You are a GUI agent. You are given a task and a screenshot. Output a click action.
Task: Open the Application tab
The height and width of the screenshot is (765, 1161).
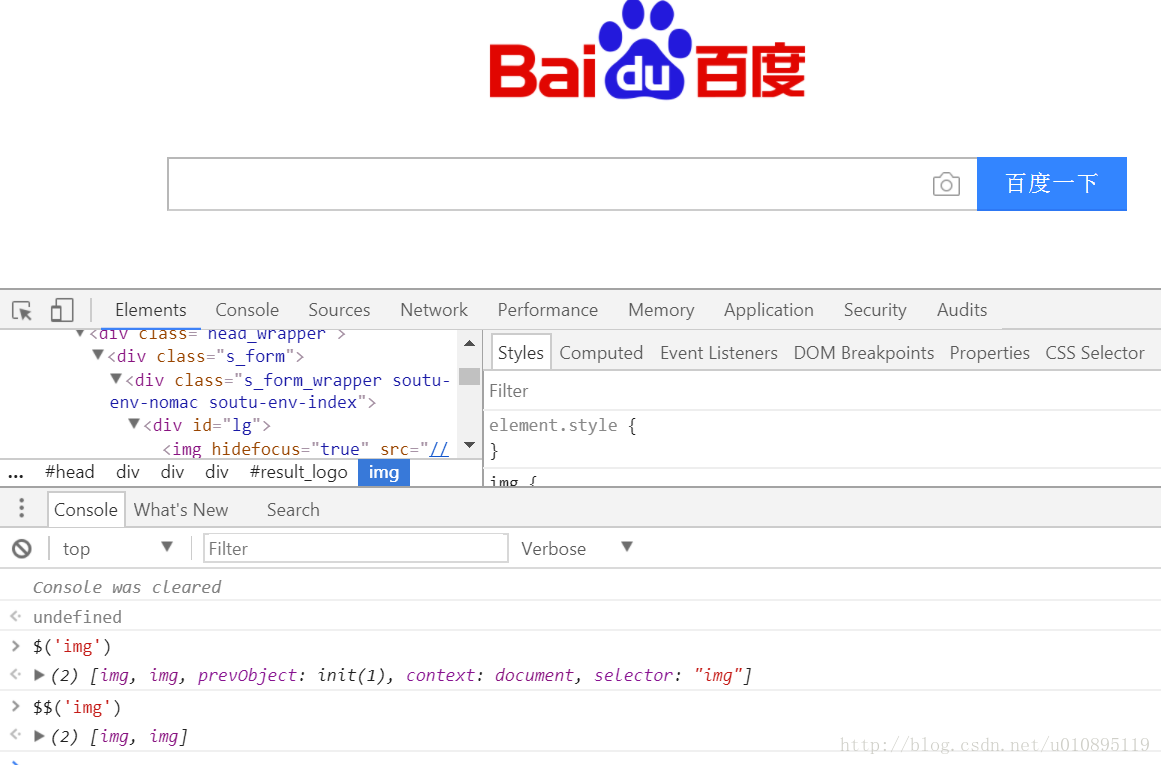coord(769,310)
